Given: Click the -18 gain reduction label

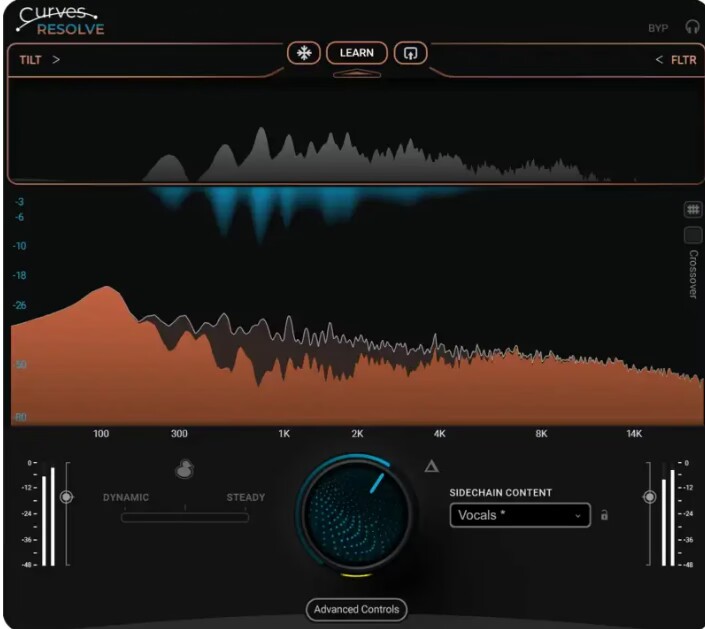Looking at the screenshot, I should point(19,275).
